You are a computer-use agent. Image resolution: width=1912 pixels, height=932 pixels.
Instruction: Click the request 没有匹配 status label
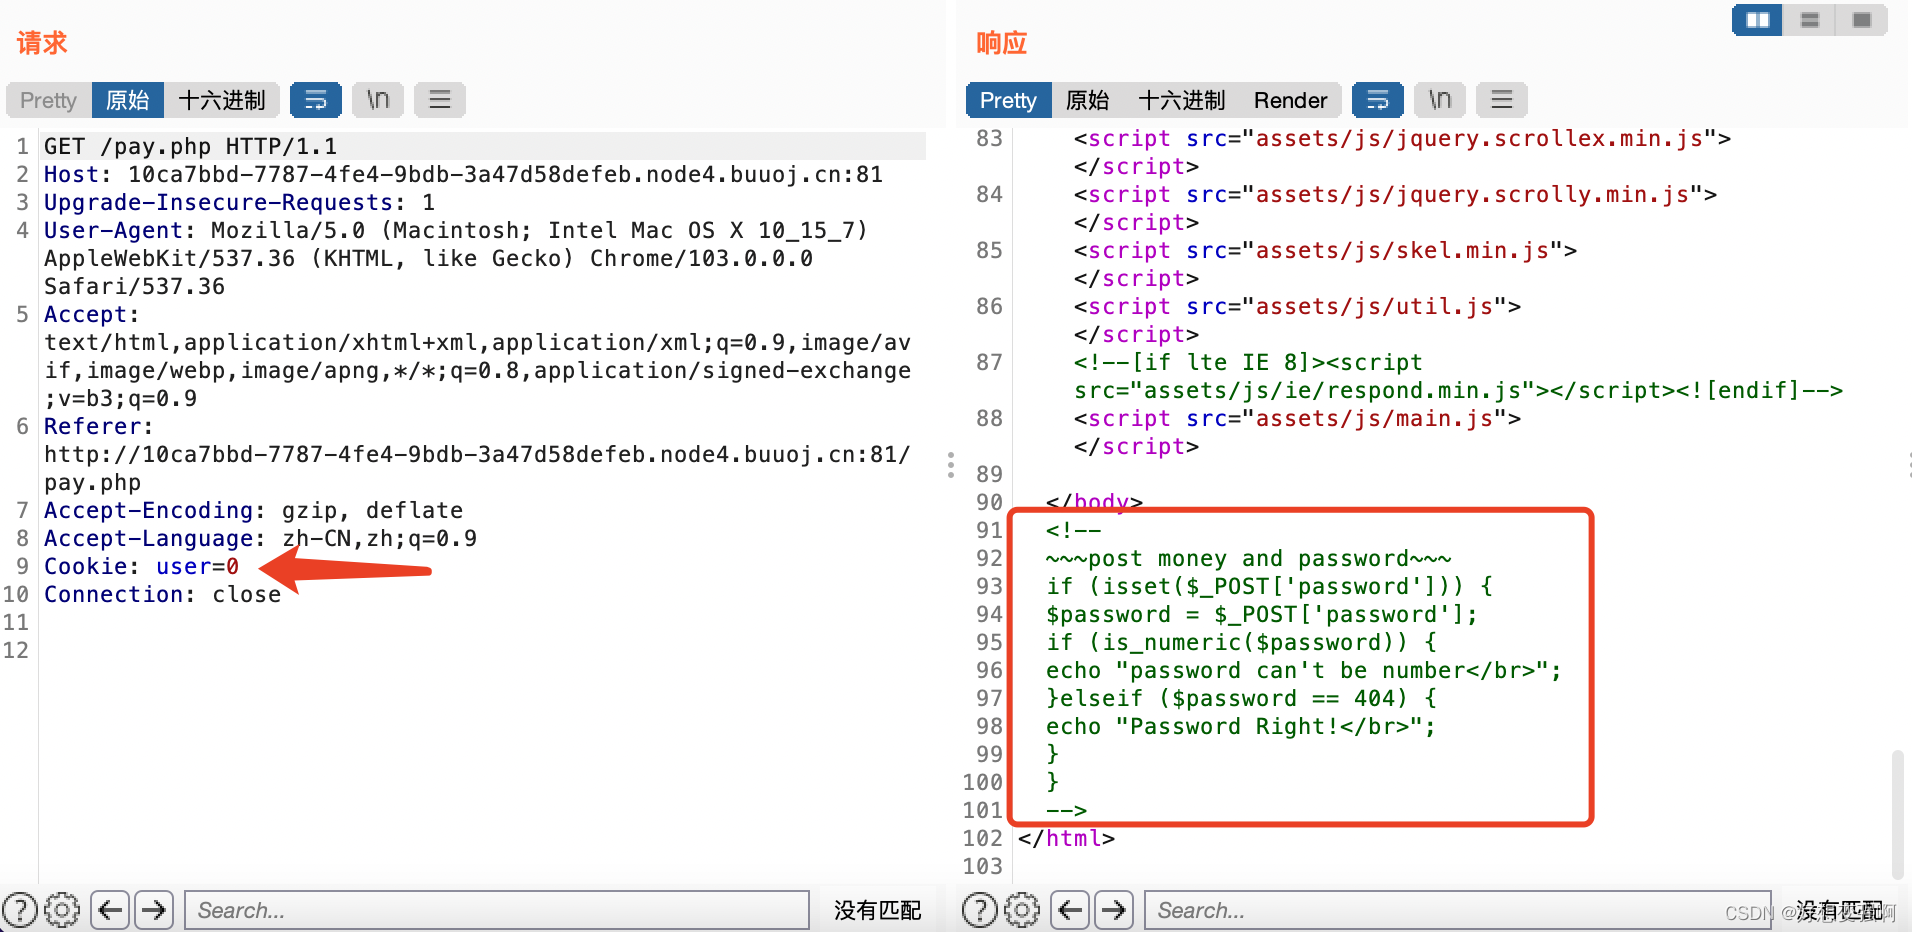click(x=877, y=910)
